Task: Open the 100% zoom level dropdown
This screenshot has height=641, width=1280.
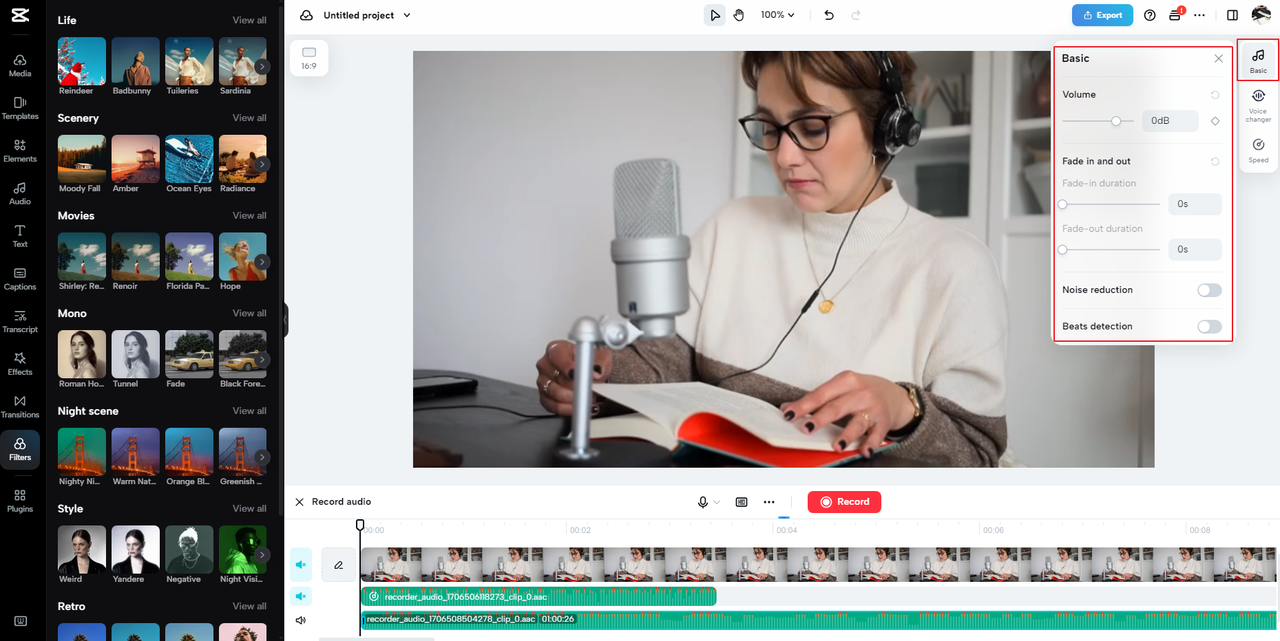Action: pos(778,15)
